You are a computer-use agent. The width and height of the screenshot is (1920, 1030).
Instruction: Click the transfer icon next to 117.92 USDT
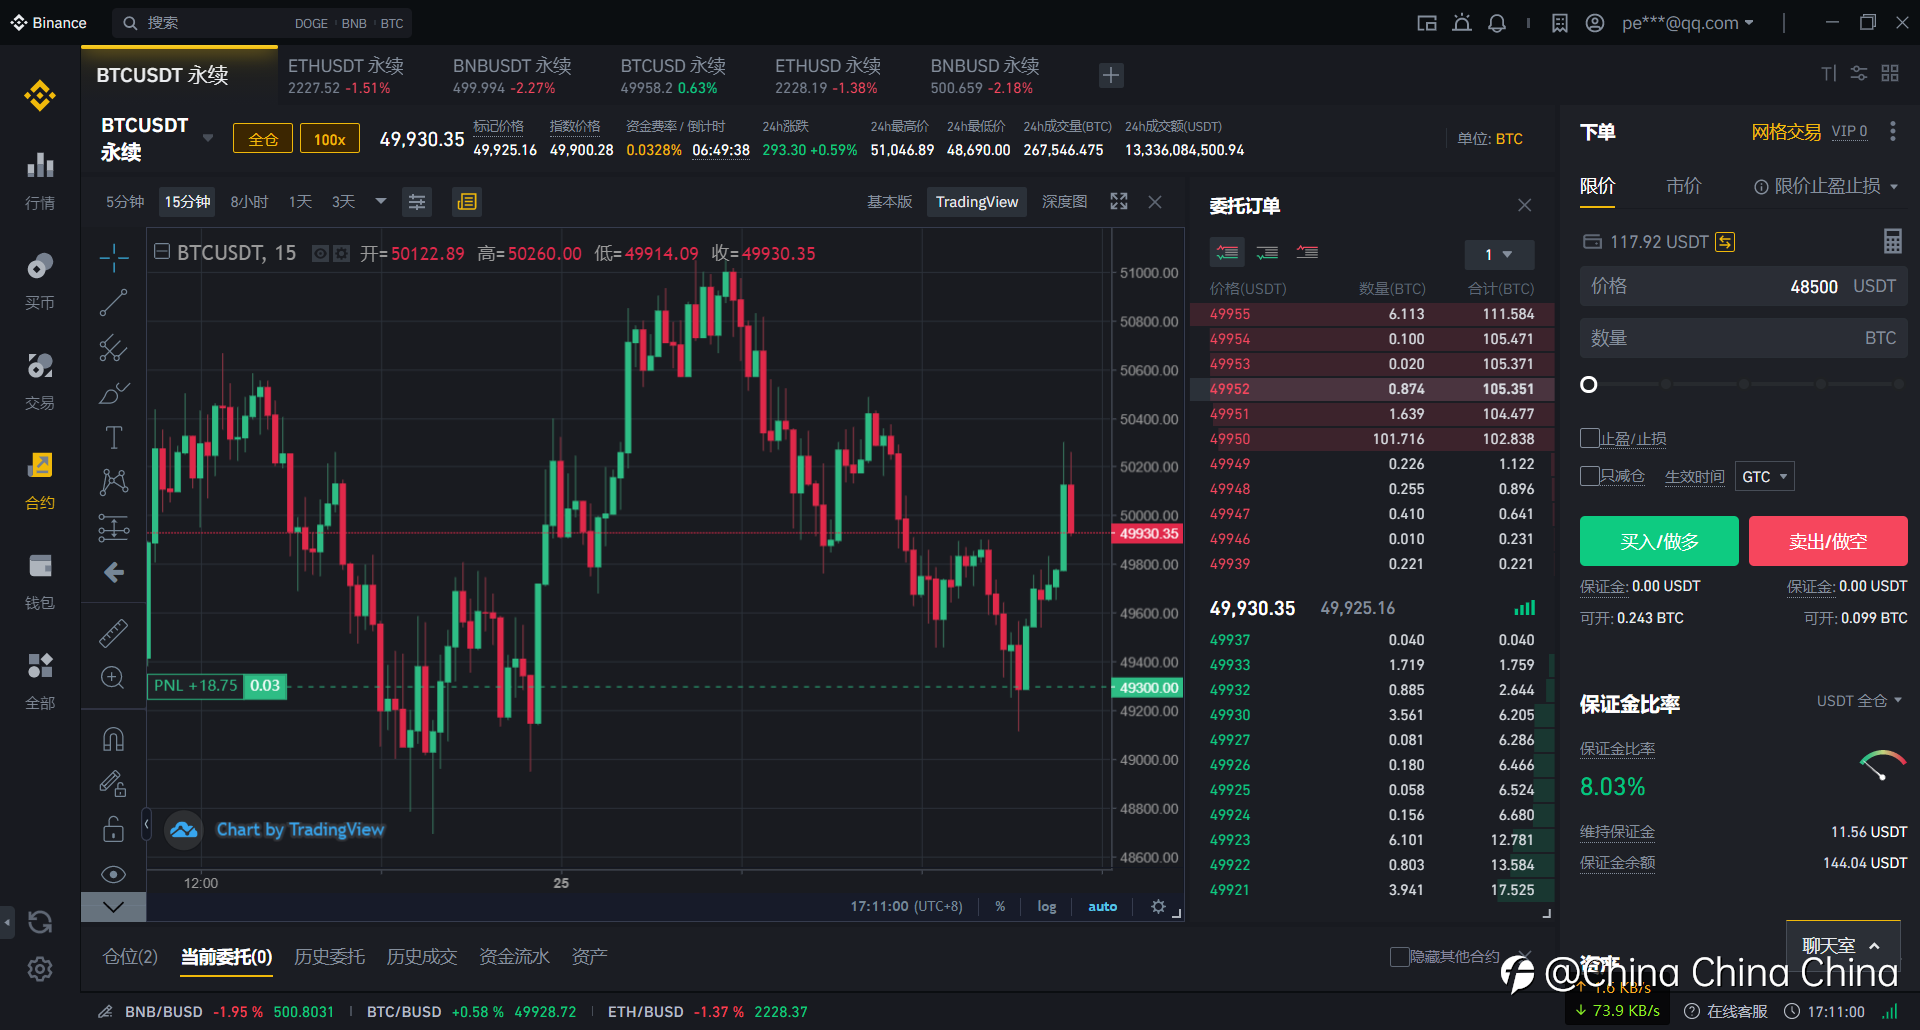click(1725, 242)
